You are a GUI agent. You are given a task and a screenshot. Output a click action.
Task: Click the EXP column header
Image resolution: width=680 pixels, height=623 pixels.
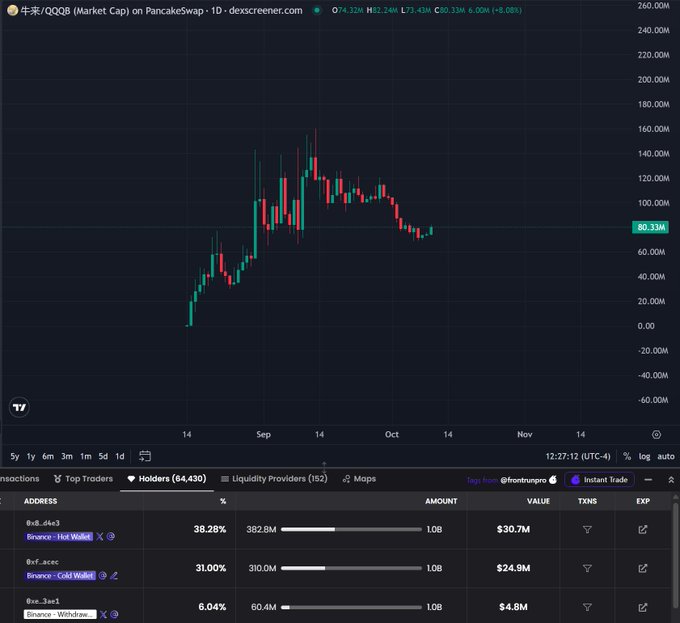(643, 501)
